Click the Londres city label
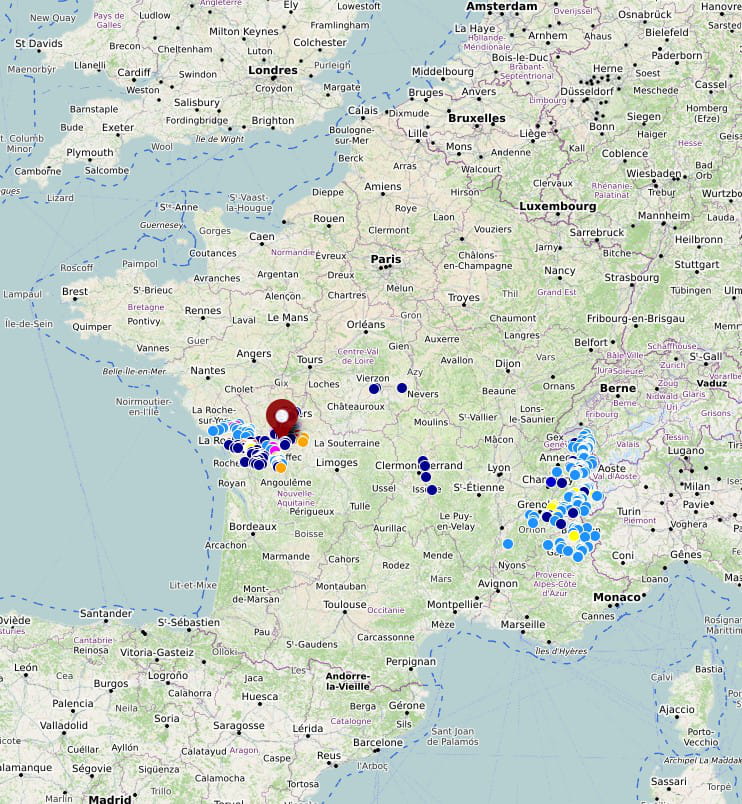The image size is (742, 804). [x=272, y=70]
